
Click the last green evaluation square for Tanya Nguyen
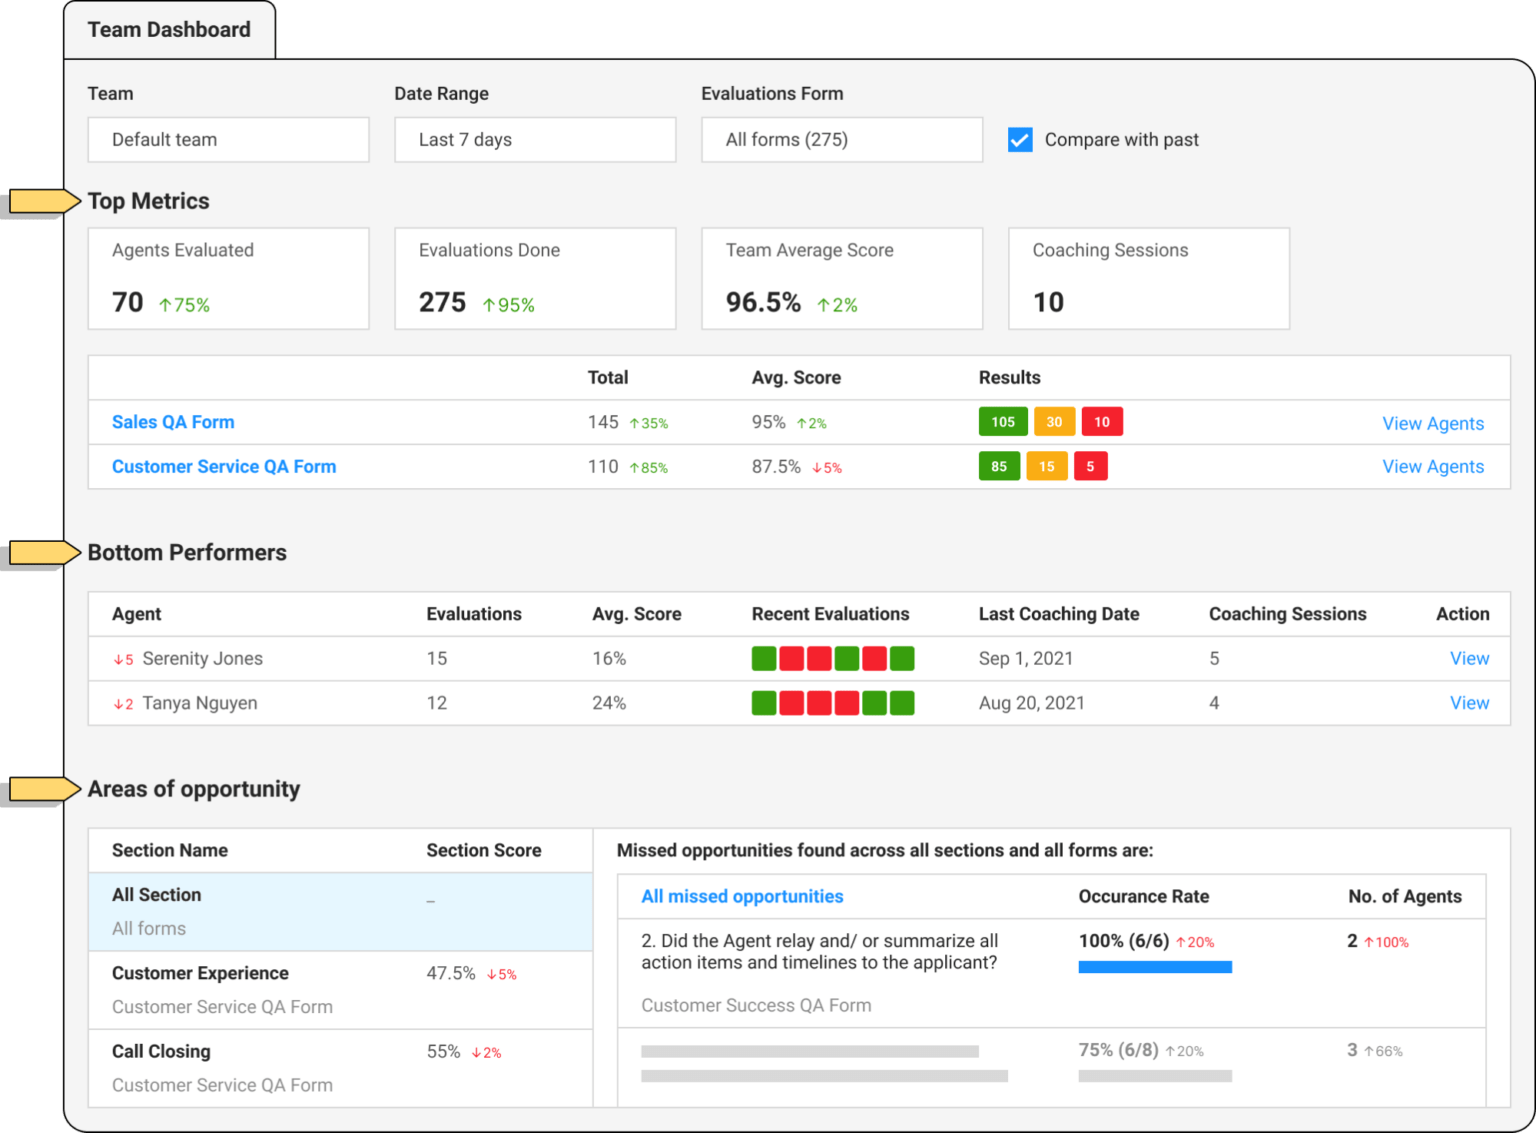[x=902, y=703]
